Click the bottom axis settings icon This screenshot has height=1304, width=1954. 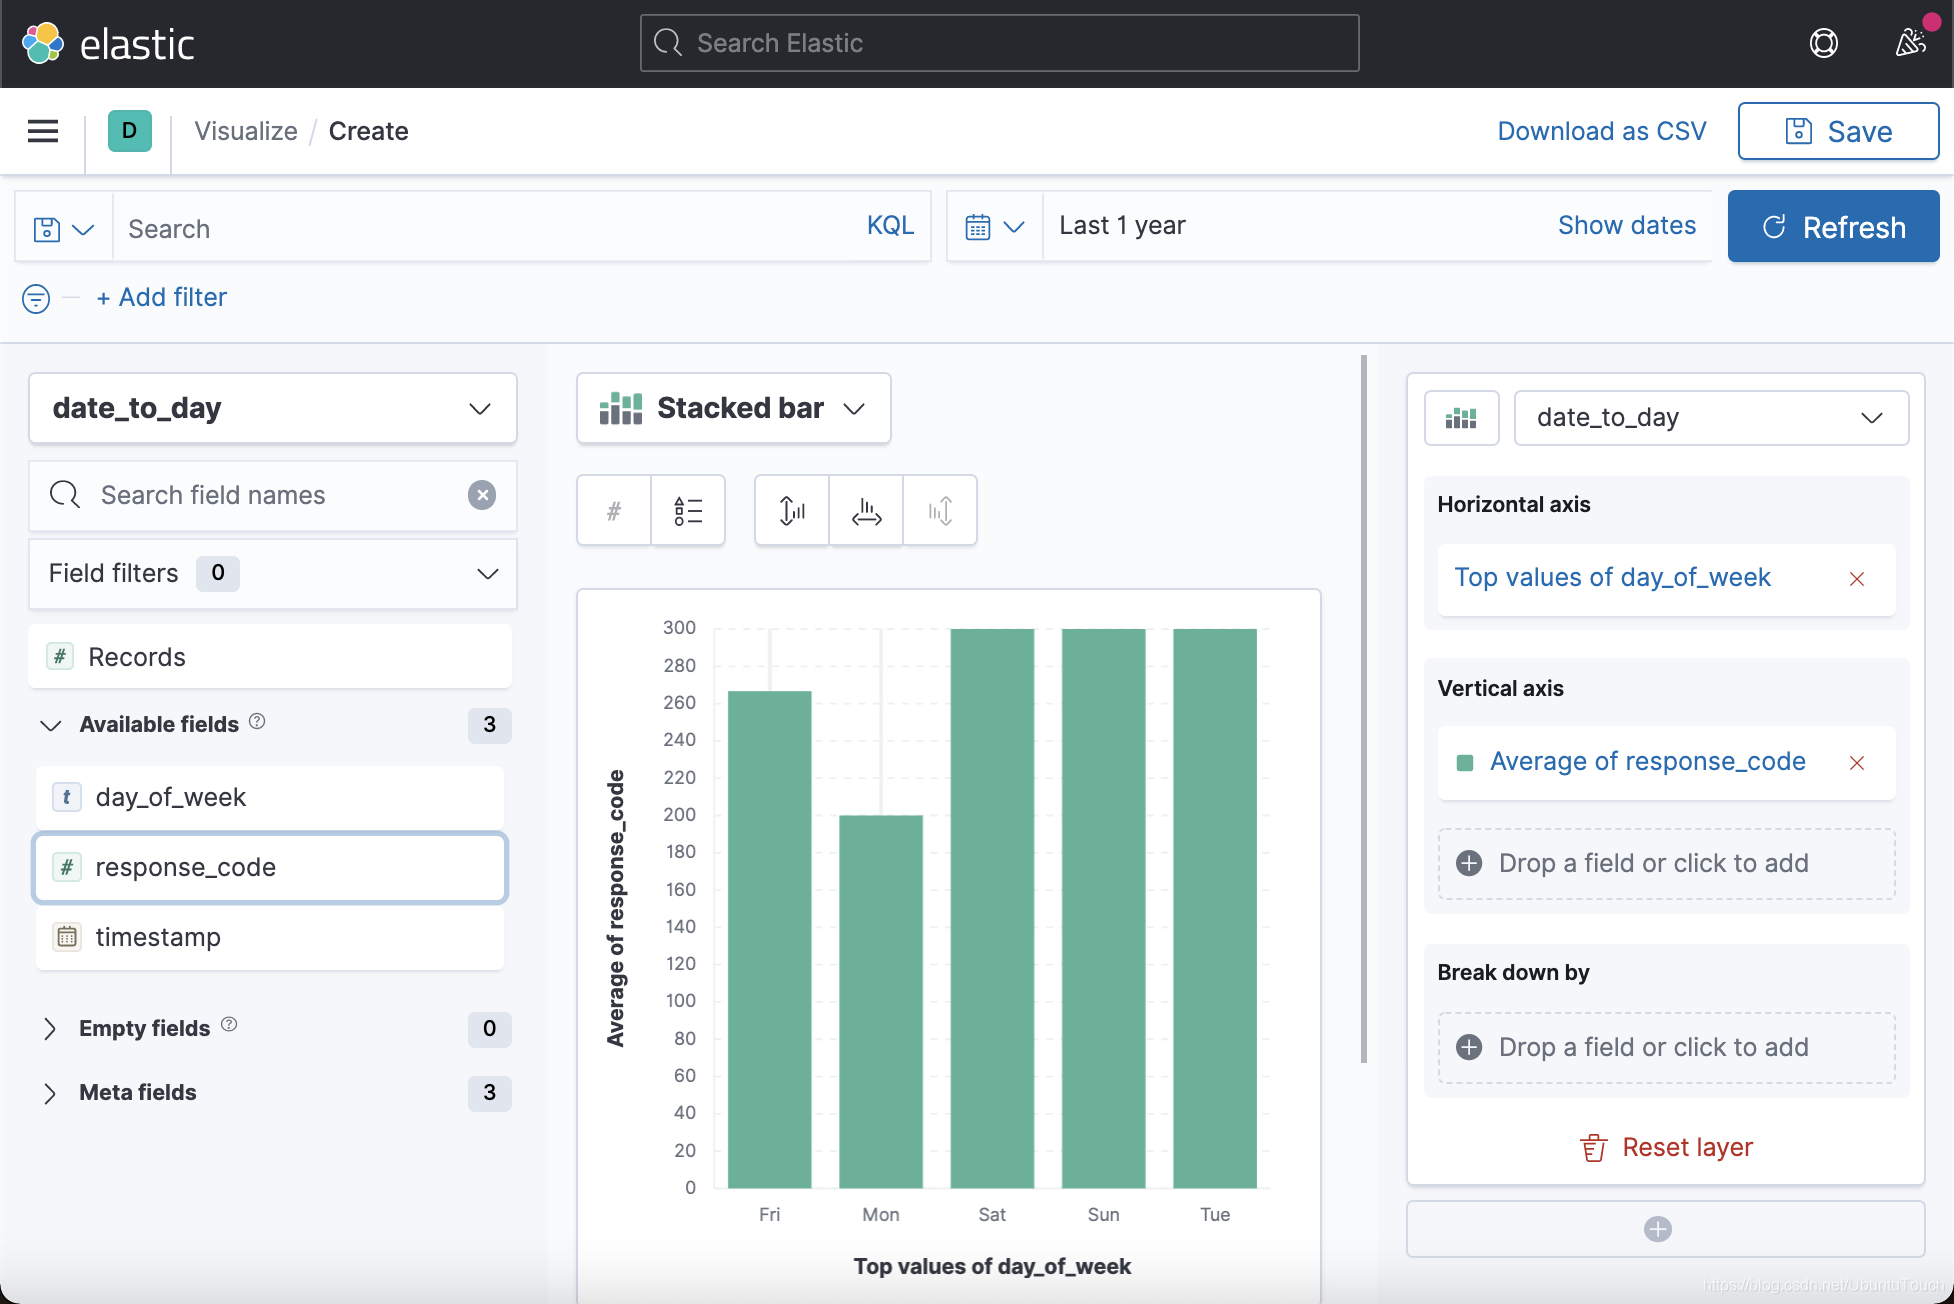[865, 510]
